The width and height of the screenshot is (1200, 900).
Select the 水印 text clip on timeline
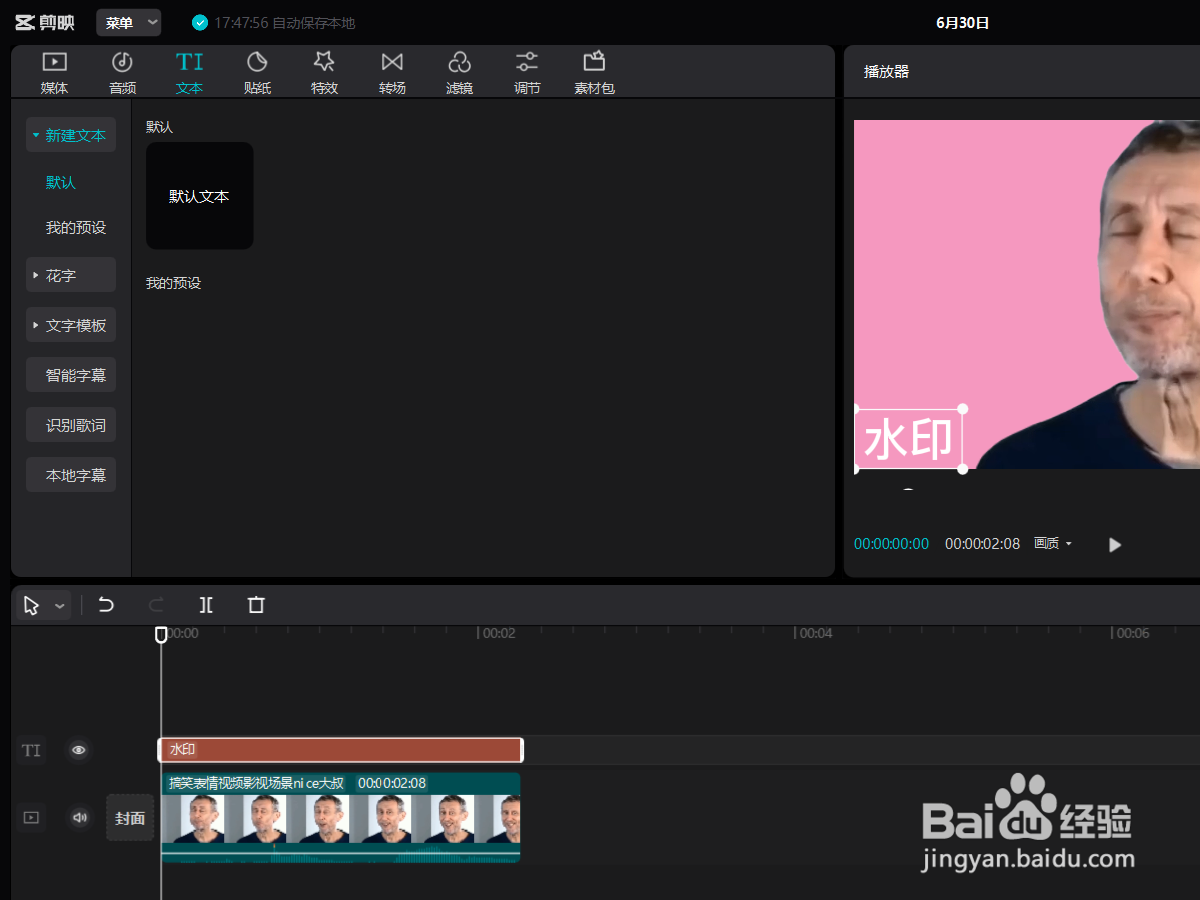coord(340,750)
